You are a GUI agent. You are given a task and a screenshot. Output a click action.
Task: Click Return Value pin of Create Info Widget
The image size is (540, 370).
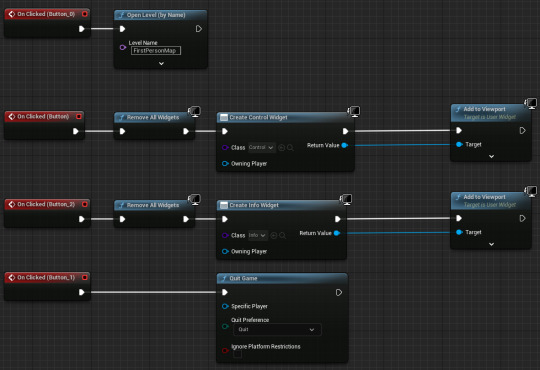(337, 233)
